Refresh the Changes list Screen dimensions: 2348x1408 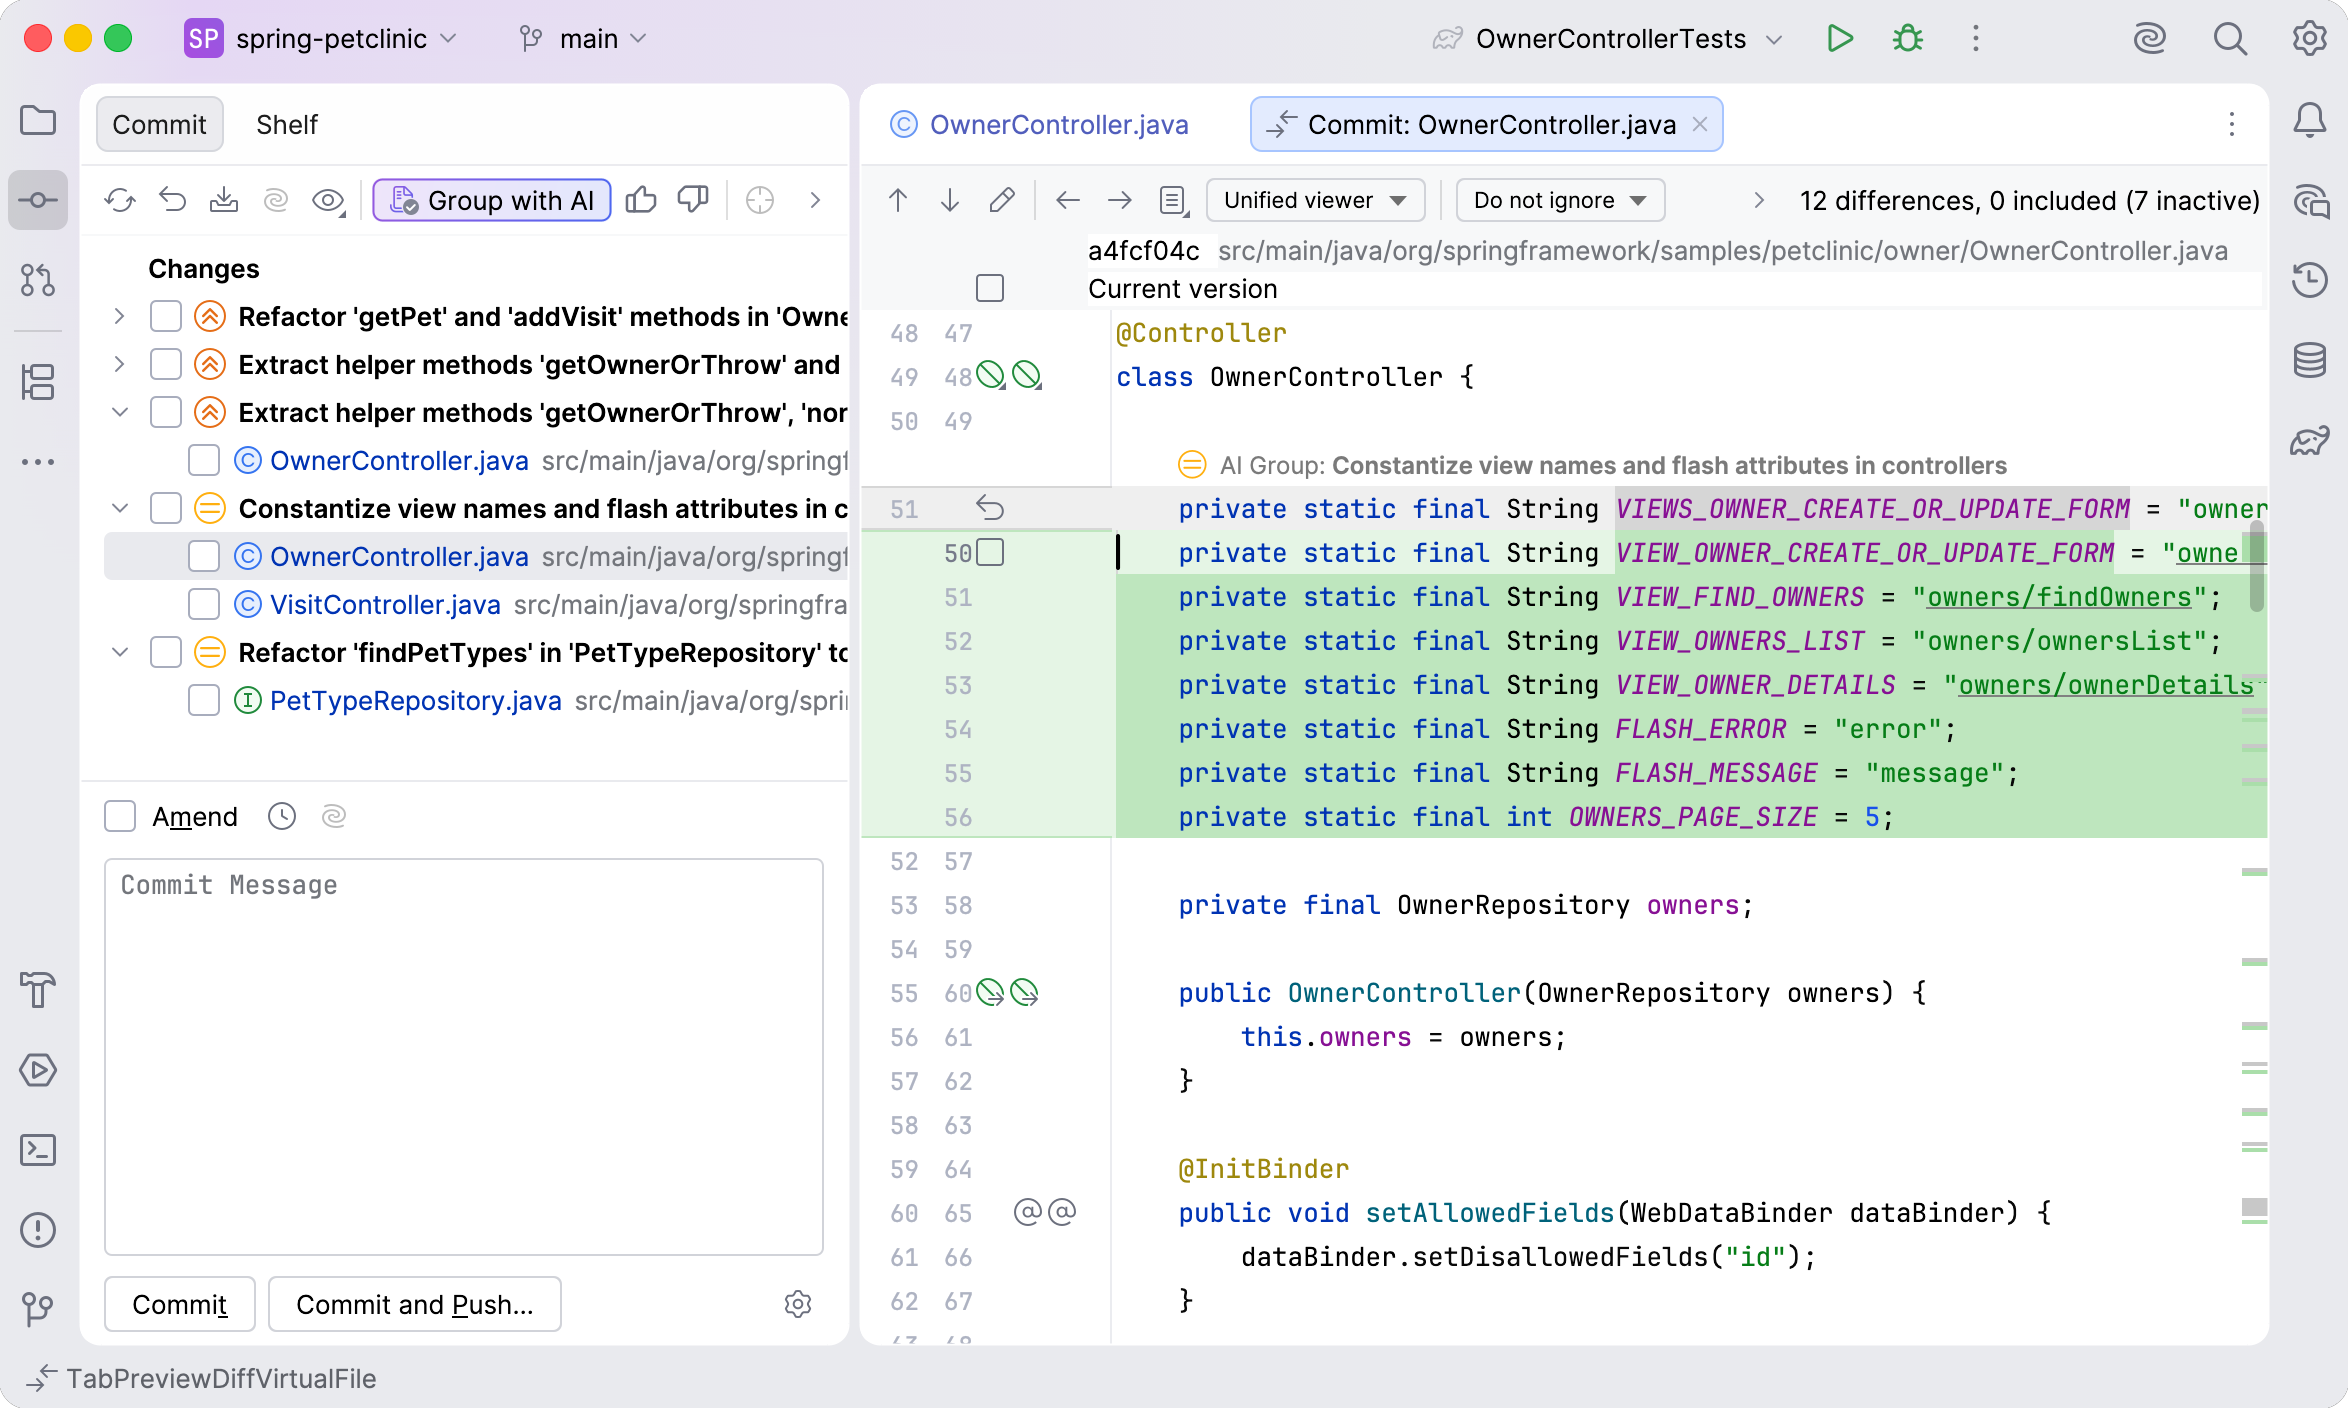point(120,200)
